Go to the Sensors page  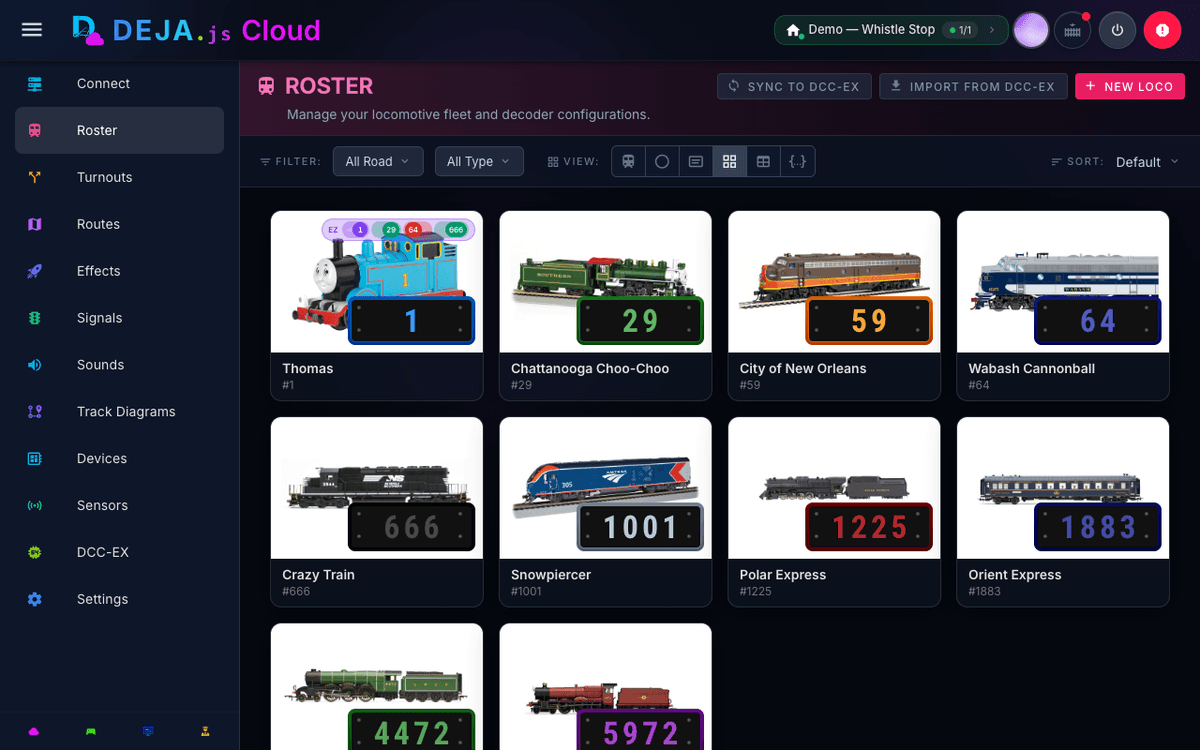coord(119,505)
